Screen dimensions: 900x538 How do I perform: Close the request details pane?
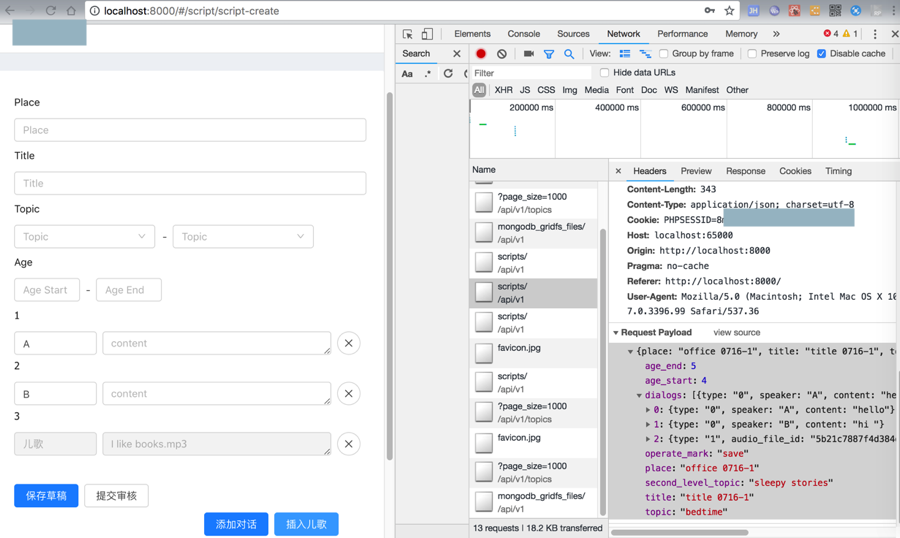[618, 171]
